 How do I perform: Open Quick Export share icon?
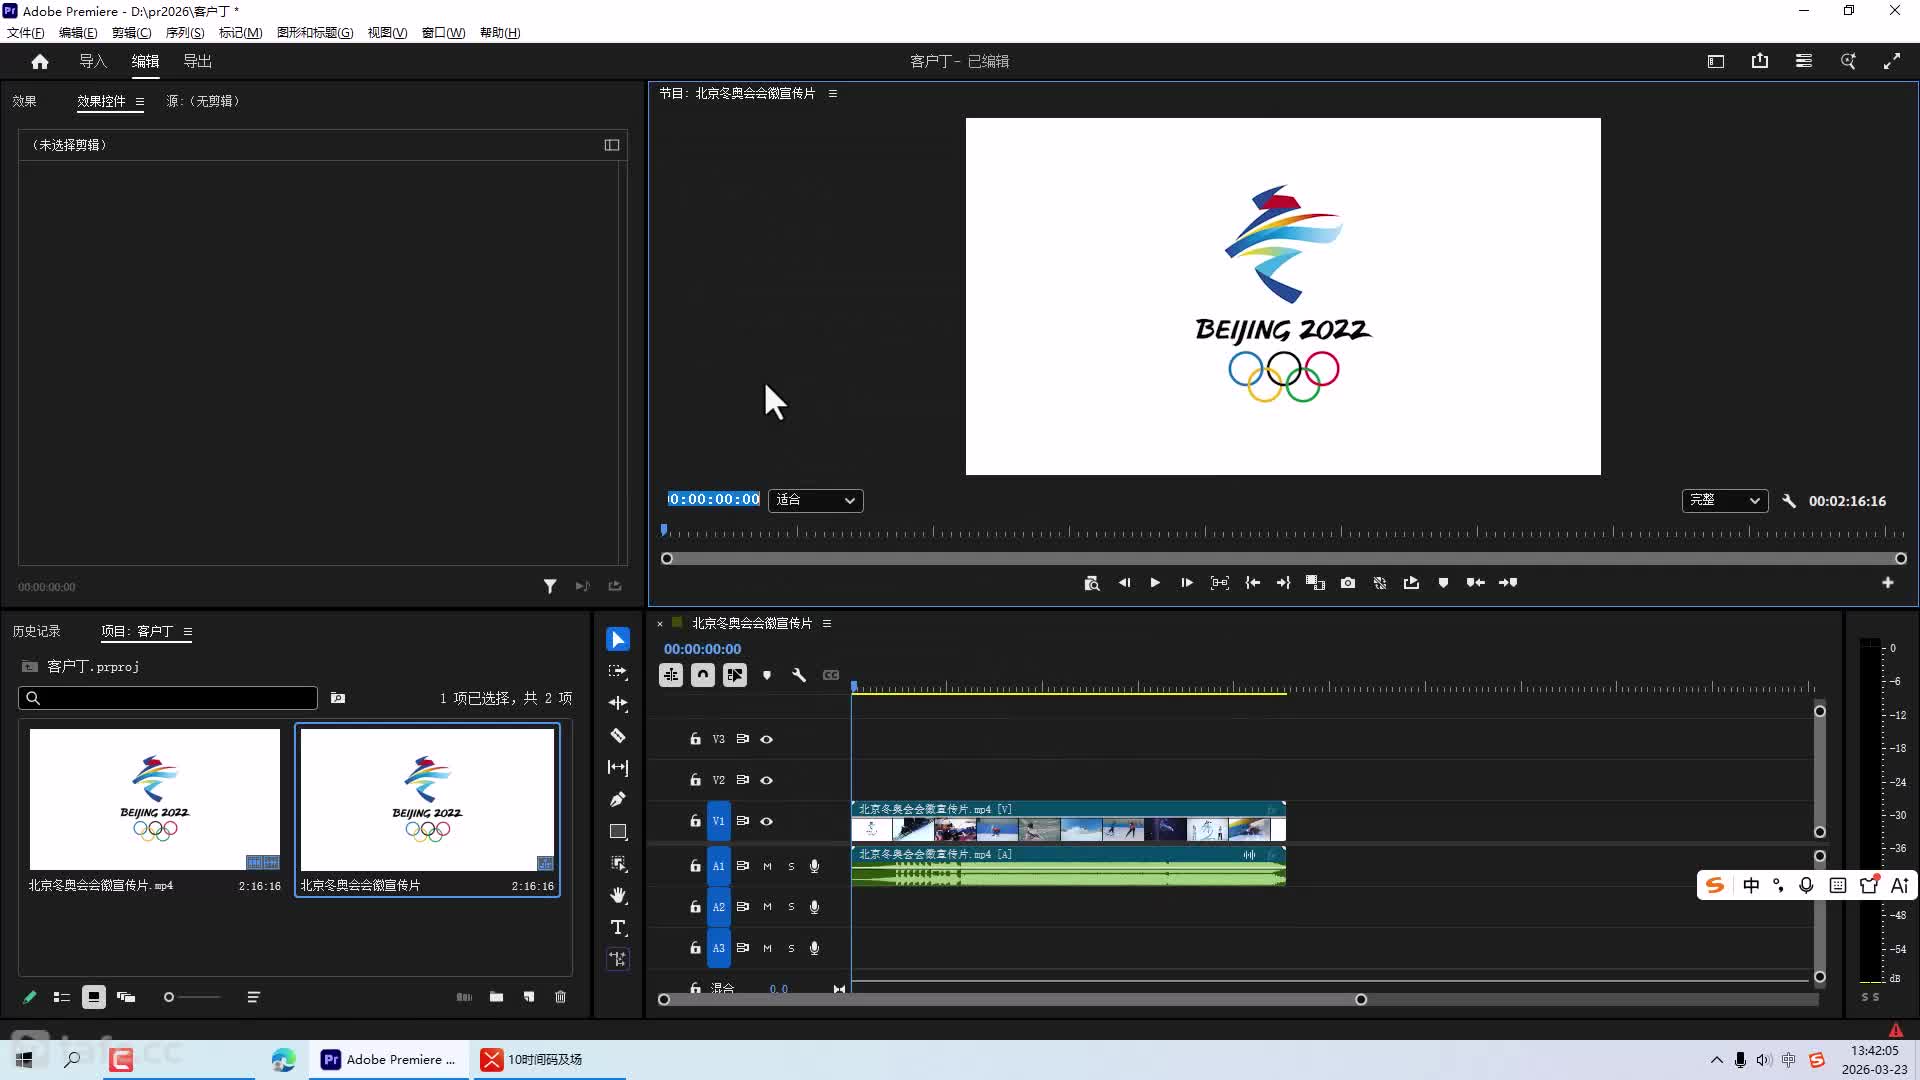1760,61
